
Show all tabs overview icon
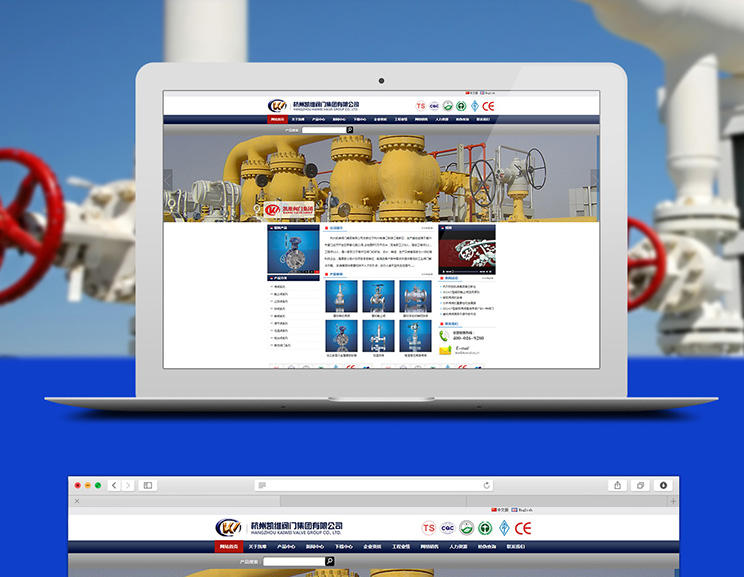coord(640,485)
